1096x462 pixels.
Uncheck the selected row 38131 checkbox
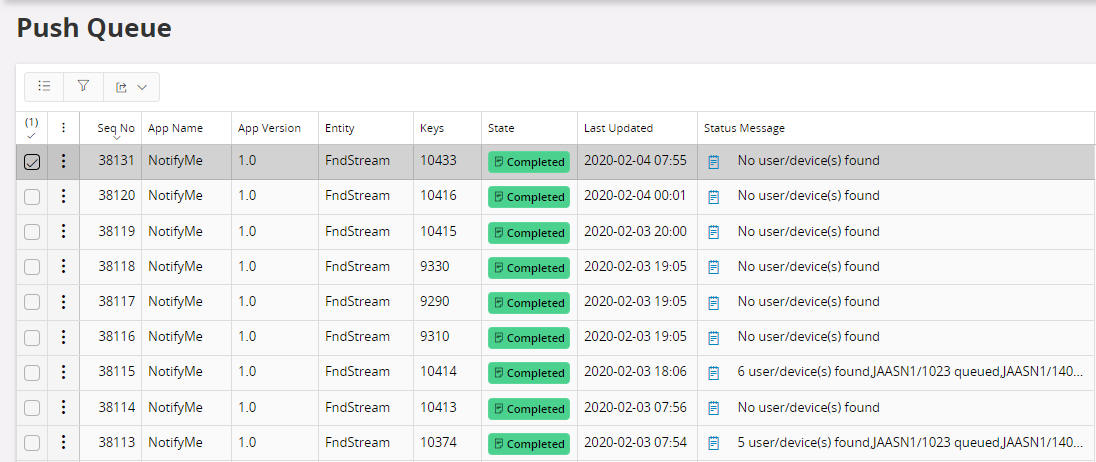(32, 162)
